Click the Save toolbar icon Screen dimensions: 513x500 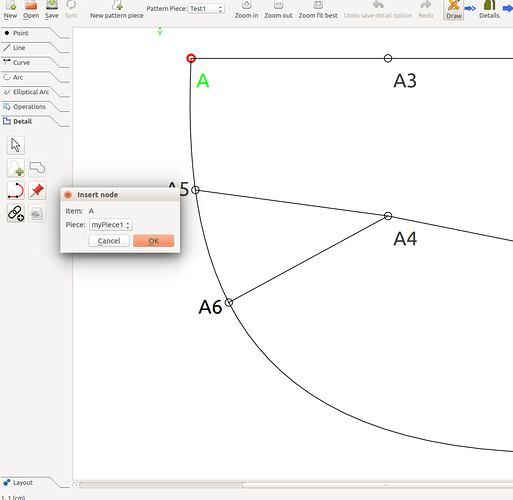(x=52, y=9)
